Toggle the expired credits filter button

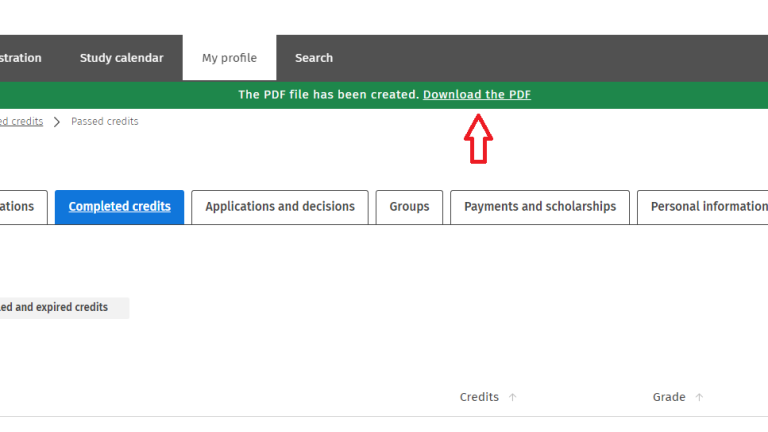click(x=58, y=307)
